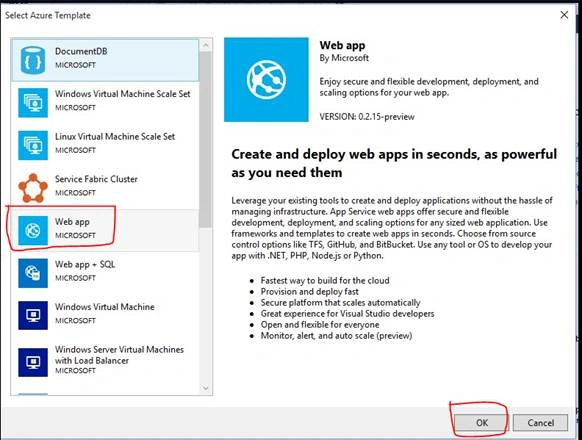This screenshot has height=440, width=582.
Task: Click the Select Azure Template title text
Action: (48, 16)
